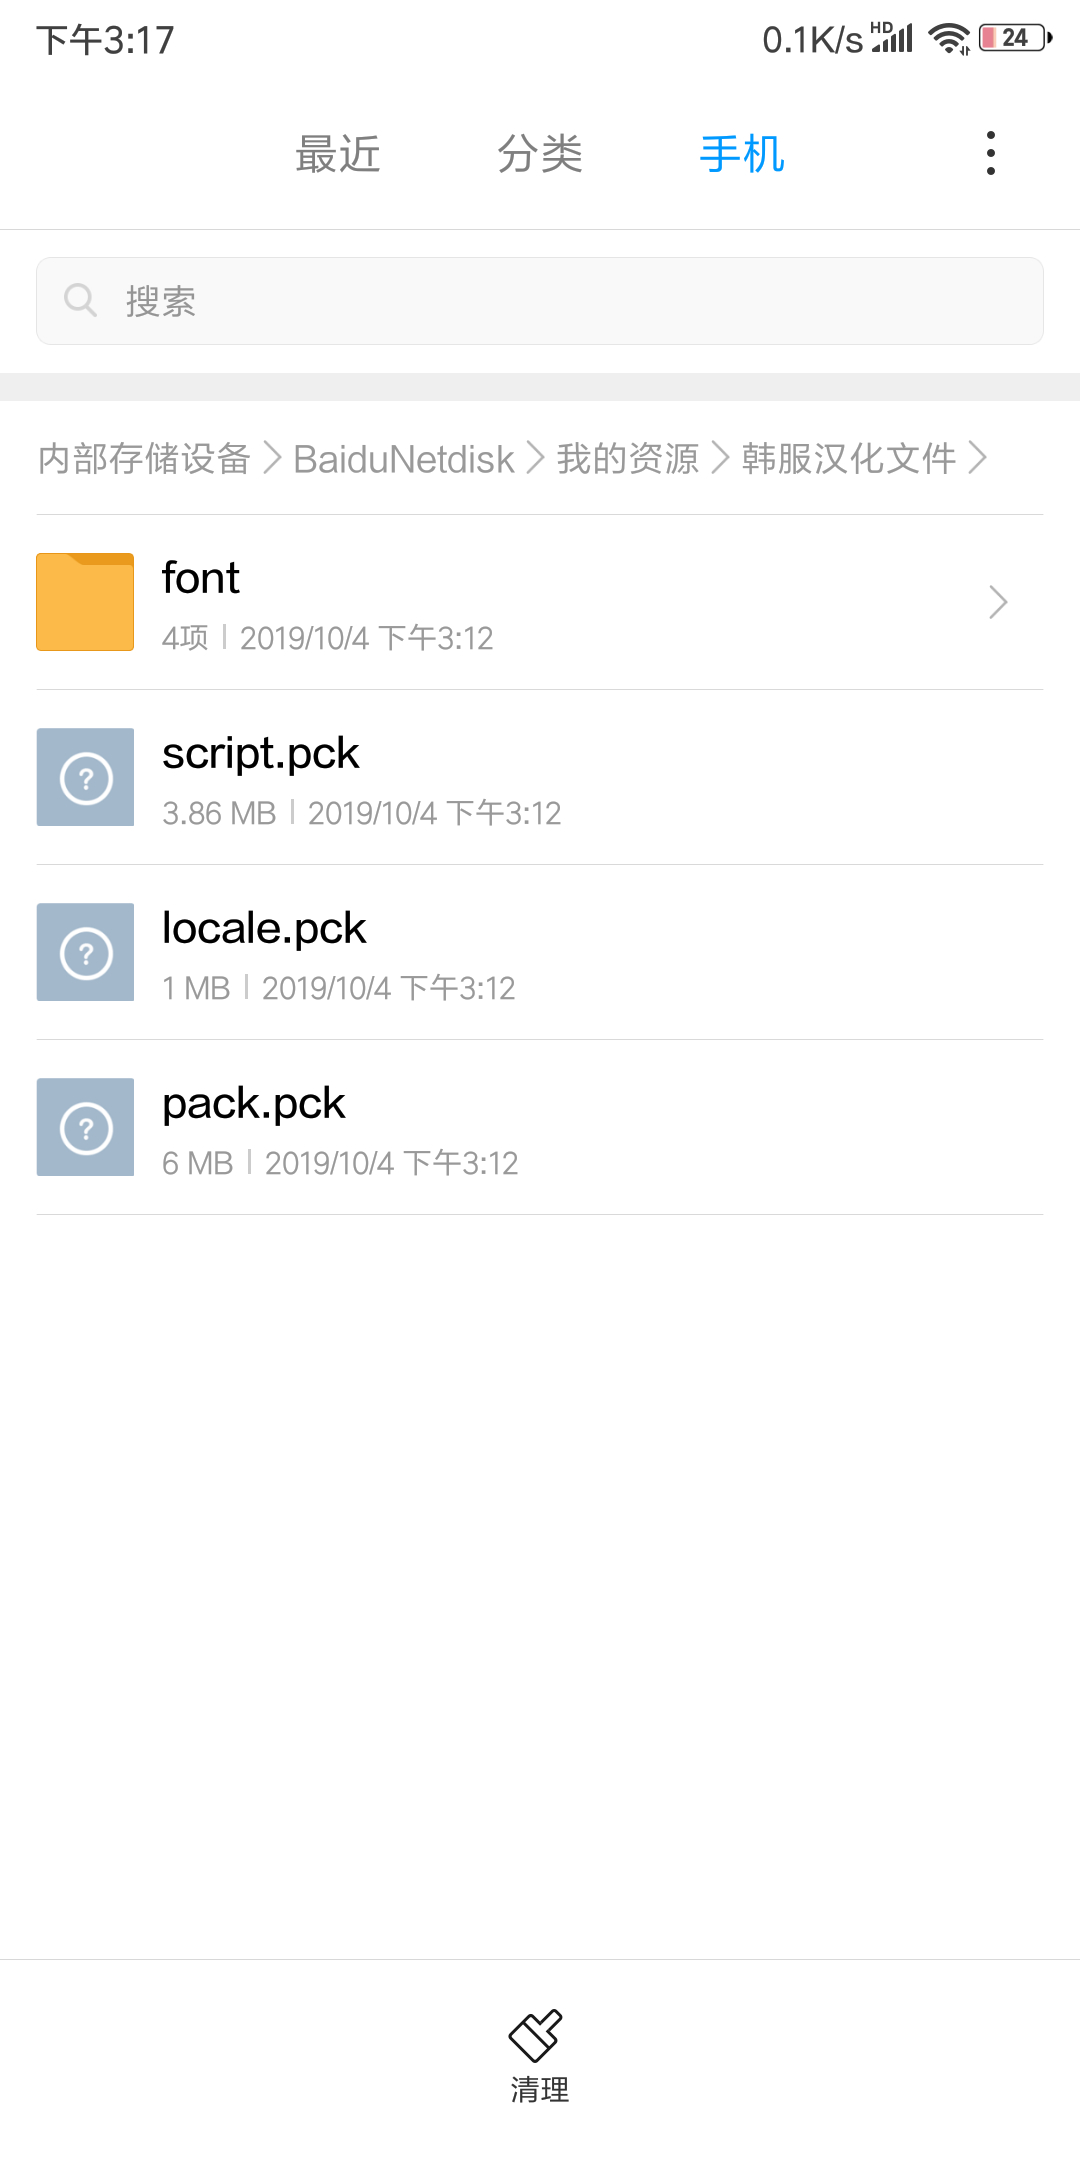Tap the 清理 broom cleanup icon
This screenshot has width=1080, height=2160.
pos(537,2036)
